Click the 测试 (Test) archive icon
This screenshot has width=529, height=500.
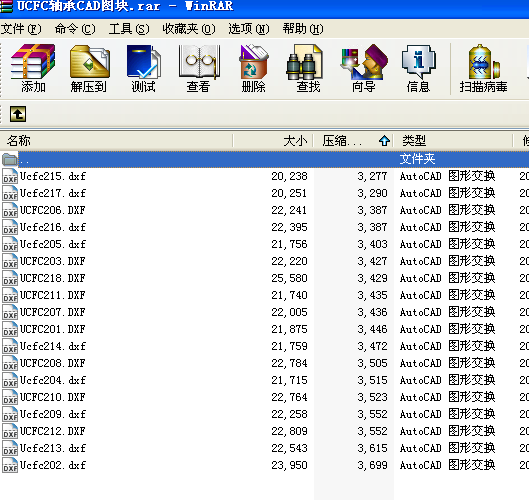click(x=143, y=68)
